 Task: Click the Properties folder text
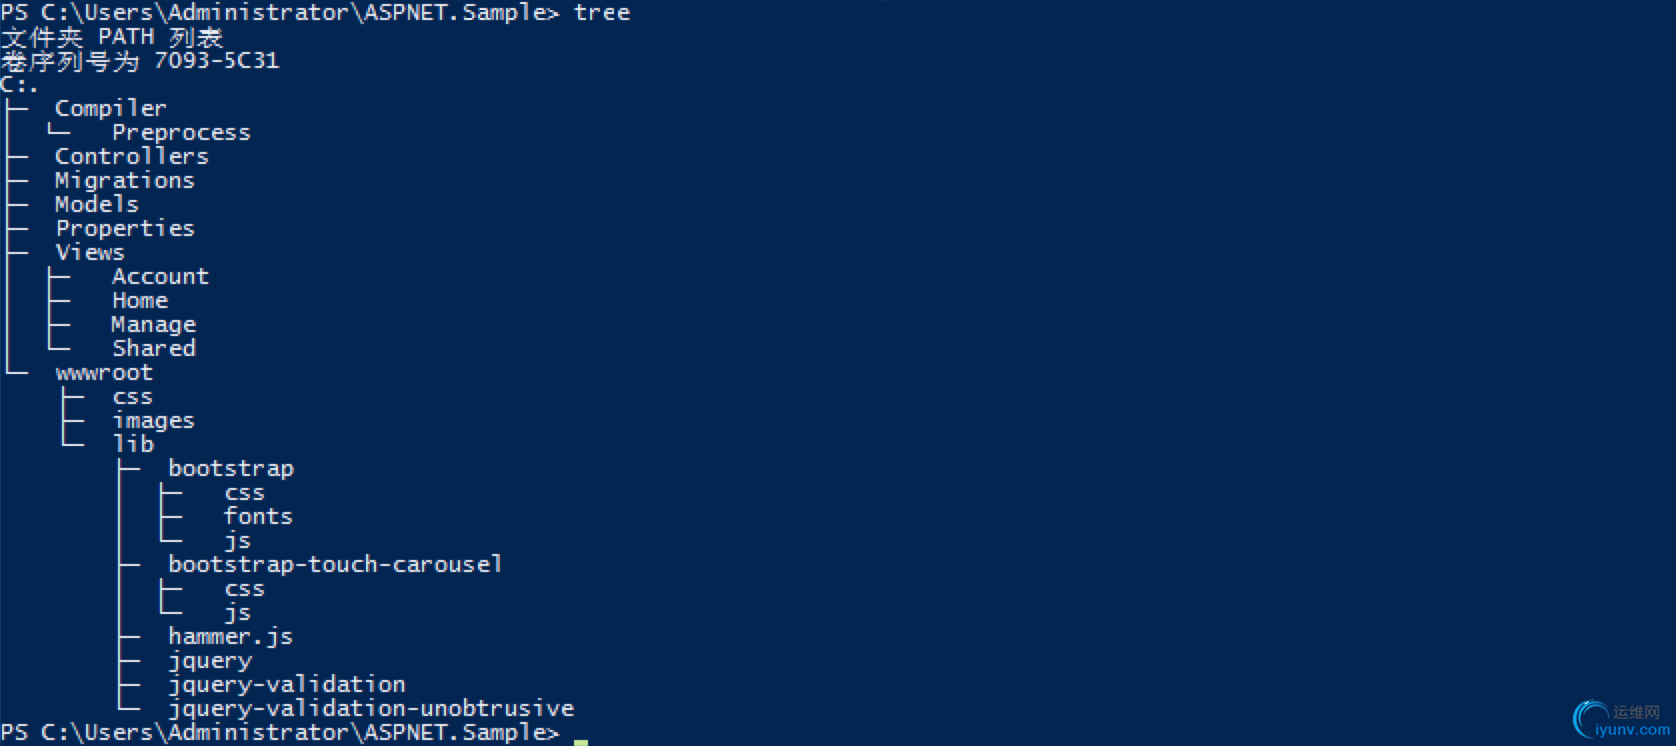coord(125,228)
